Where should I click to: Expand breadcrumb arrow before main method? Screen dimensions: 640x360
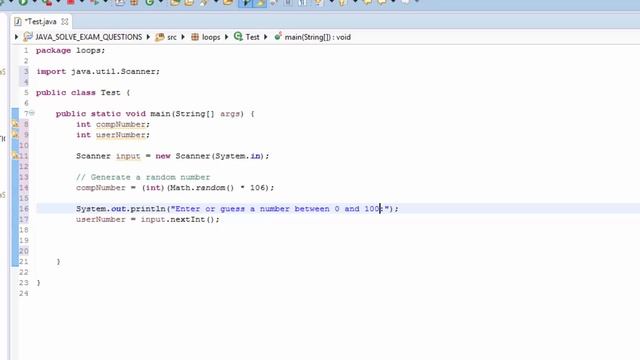[x=266, y=37]
